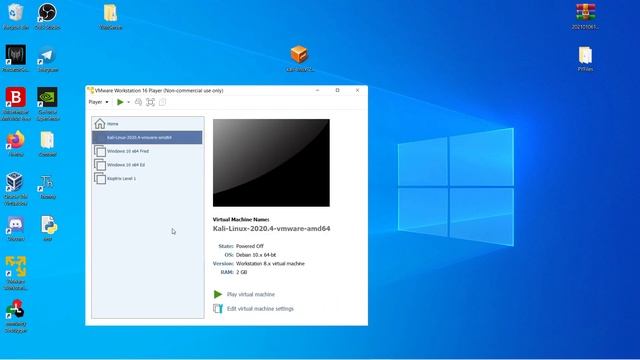
Task: Select the document folder beside Firefox
Action: point(47,144)
